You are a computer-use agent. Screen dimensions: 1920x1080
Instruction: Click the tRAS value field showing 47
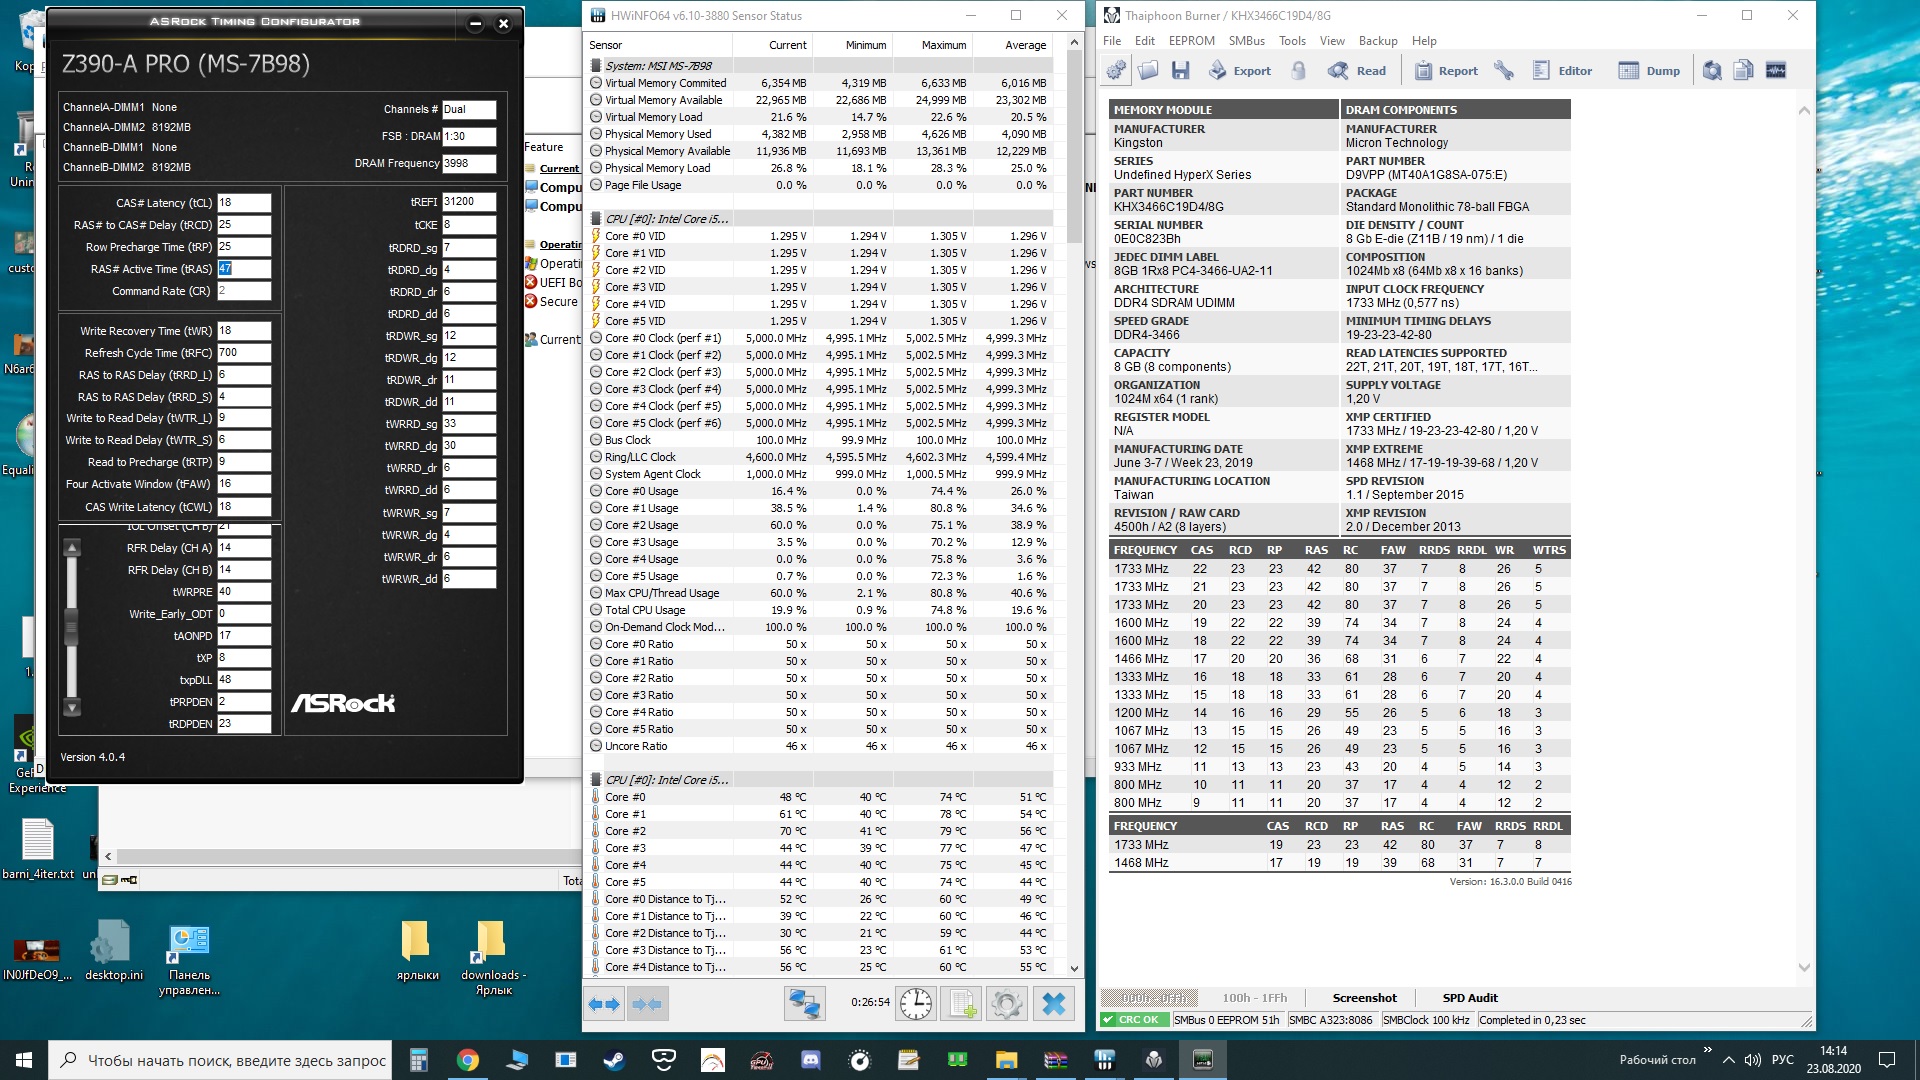tap(243, 269)
